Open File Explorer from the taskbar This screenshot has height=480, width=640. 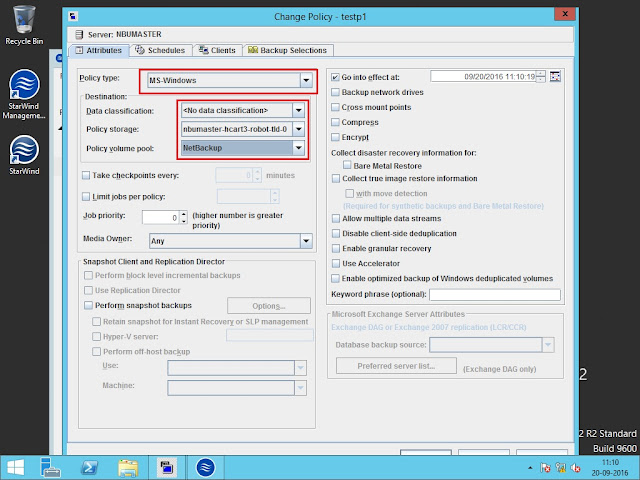[x=128, y=467]
